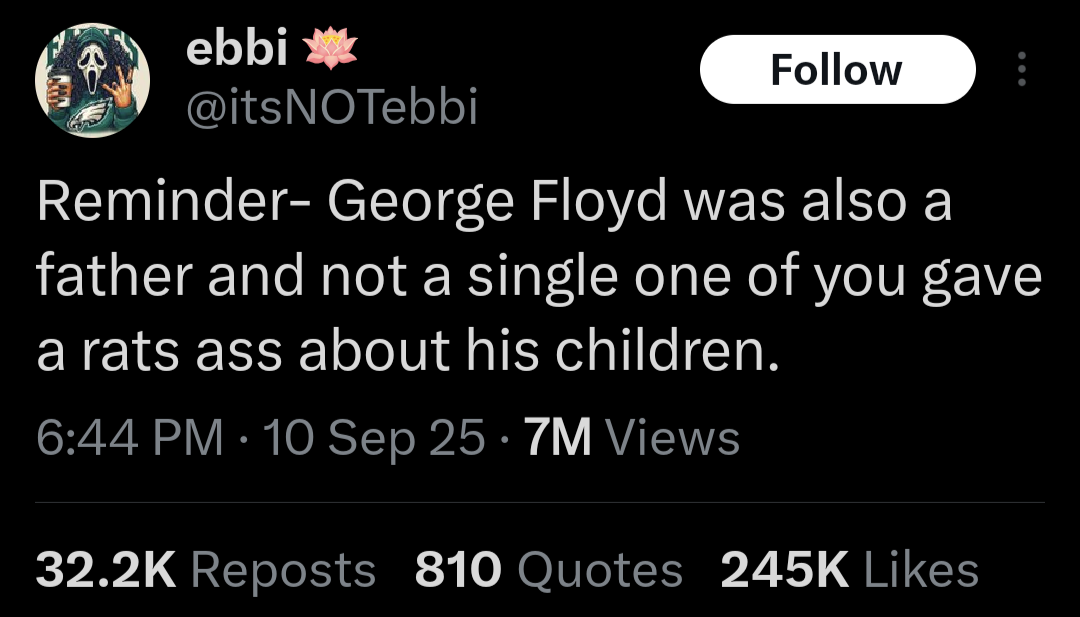Open the @itsNOTebbi handle link

[332, 108]
